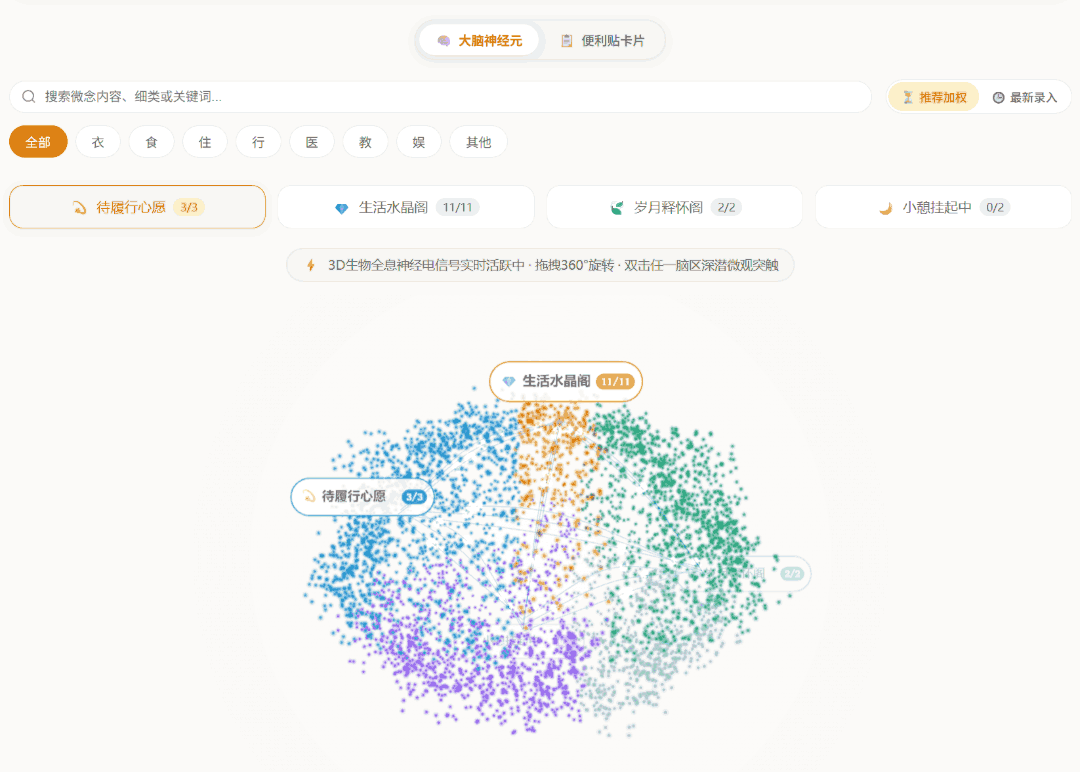Filter by the 食 category
1080x772 pixels.
point(152,142)
